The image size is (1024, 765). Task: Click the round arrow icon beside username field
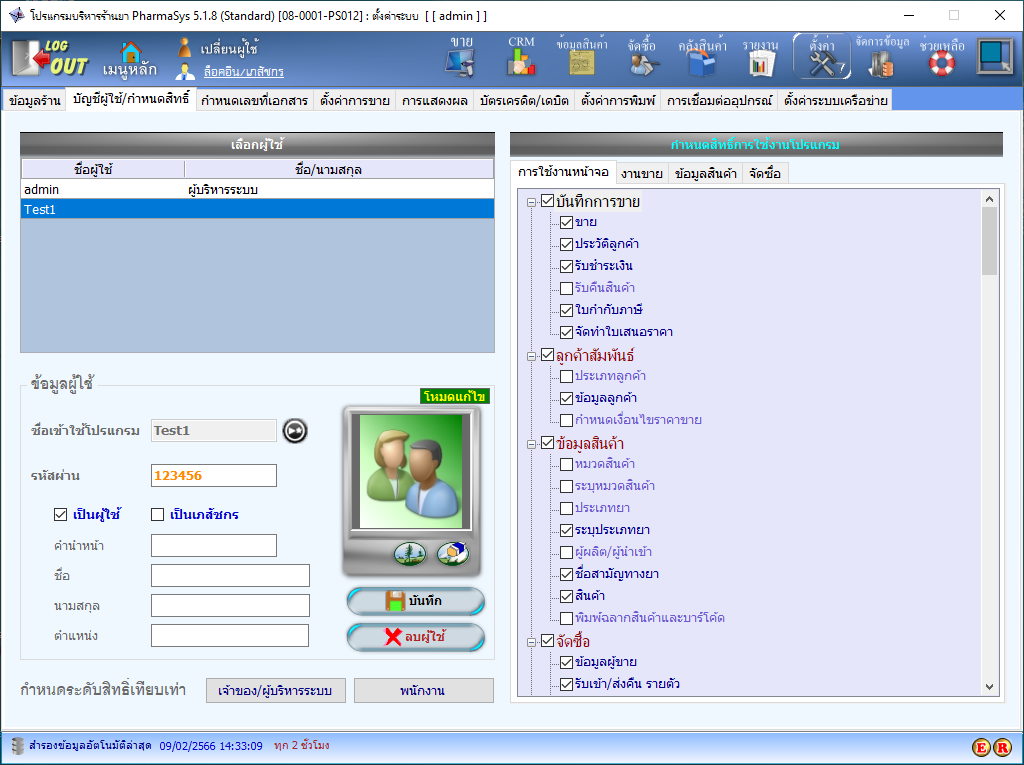pyautogui.click(x=295, y=431)
